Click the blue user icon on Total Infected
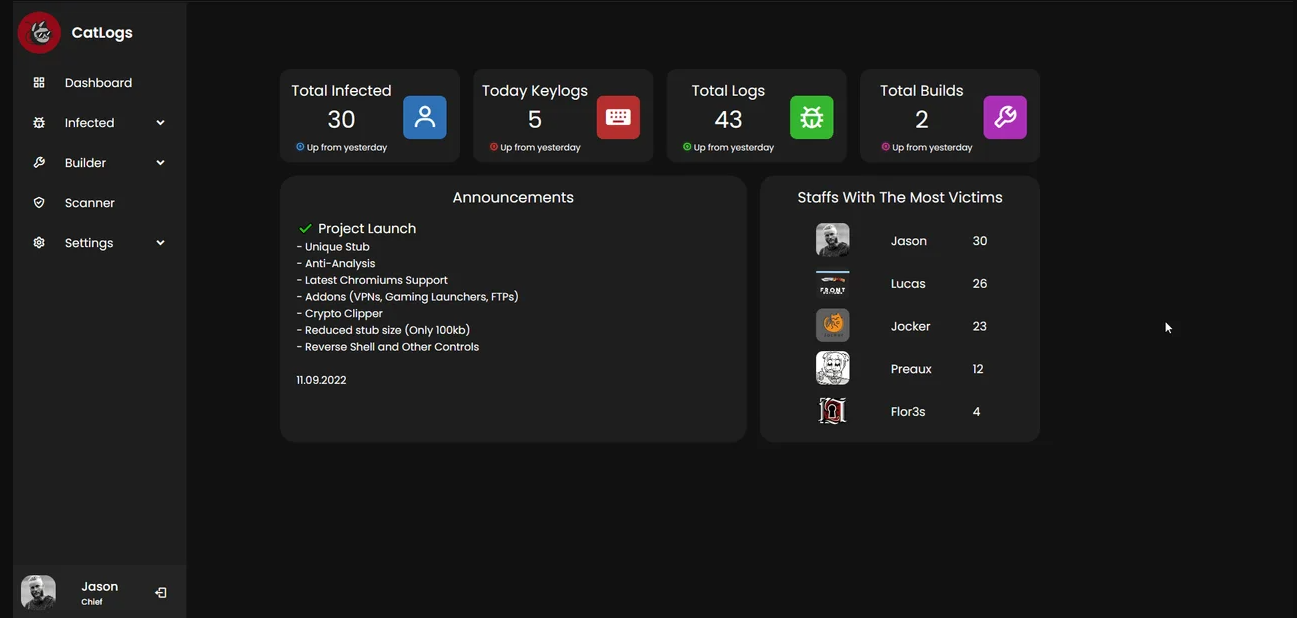Image resolution: width=1297 pixels, height=618 pixels. click(x=425, y=117)
